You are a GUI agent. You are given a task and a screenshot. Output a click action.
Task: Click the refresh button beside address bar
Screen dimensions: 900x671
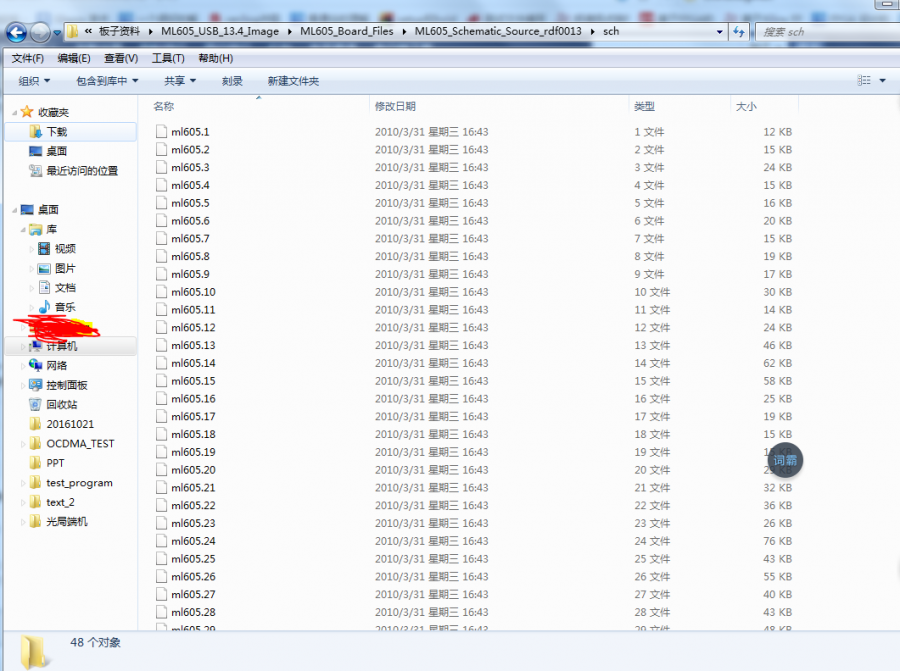click(739, 32)
